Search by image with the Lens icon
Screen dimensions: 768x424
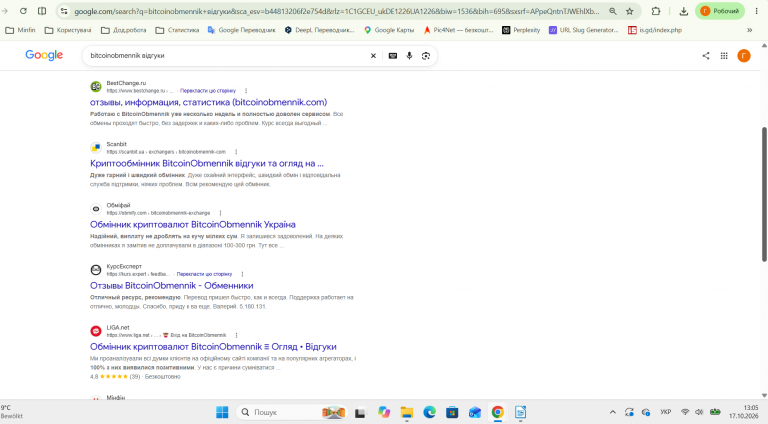click(426, 56)
